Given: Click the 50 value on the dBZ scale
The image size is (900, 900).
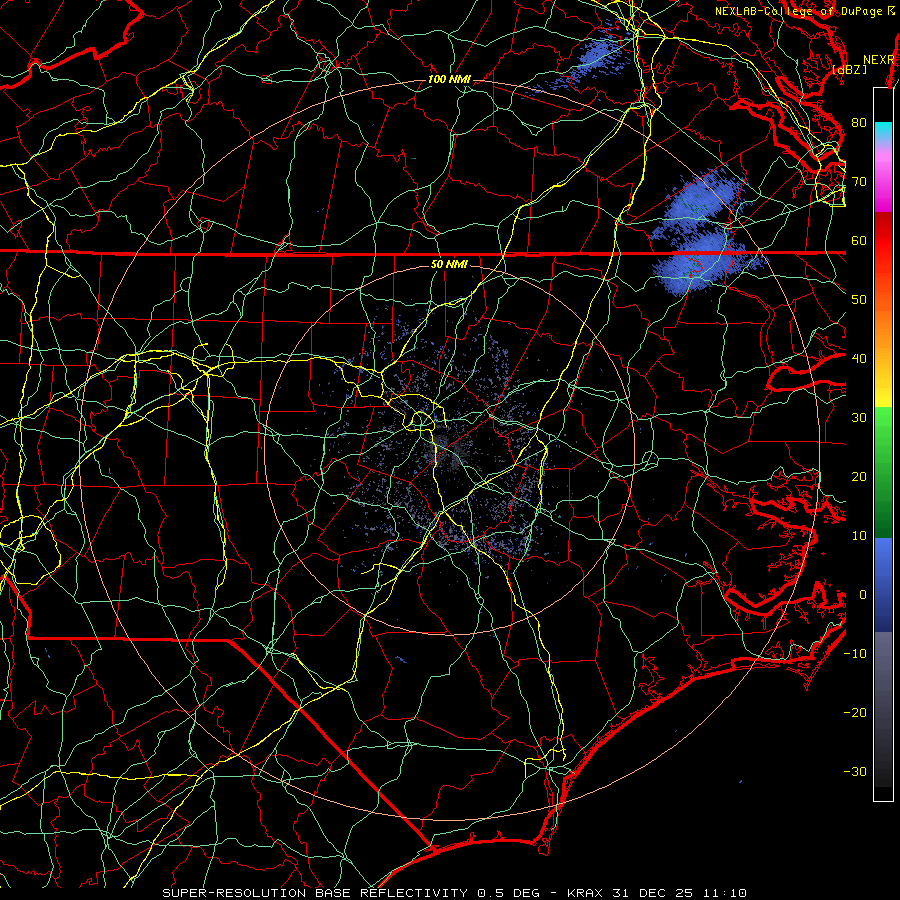Looking at the screenshot, I should (859, 300).
